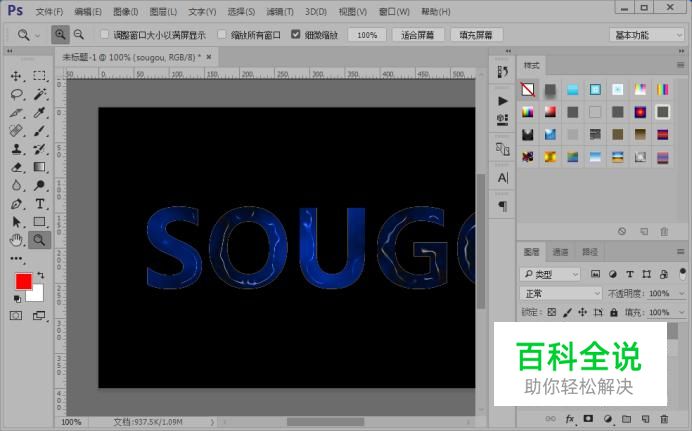The image size is (692, 431).
Task: Open the 3D(D) menu
Action: coord(316,12)
